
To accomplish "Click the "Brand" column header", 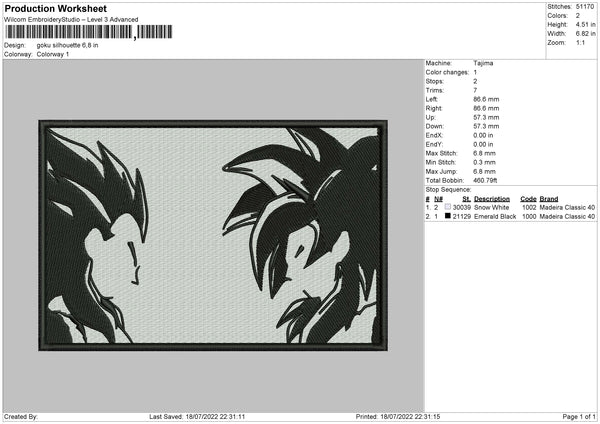I will pyautogui.click(x=549, y=199).
